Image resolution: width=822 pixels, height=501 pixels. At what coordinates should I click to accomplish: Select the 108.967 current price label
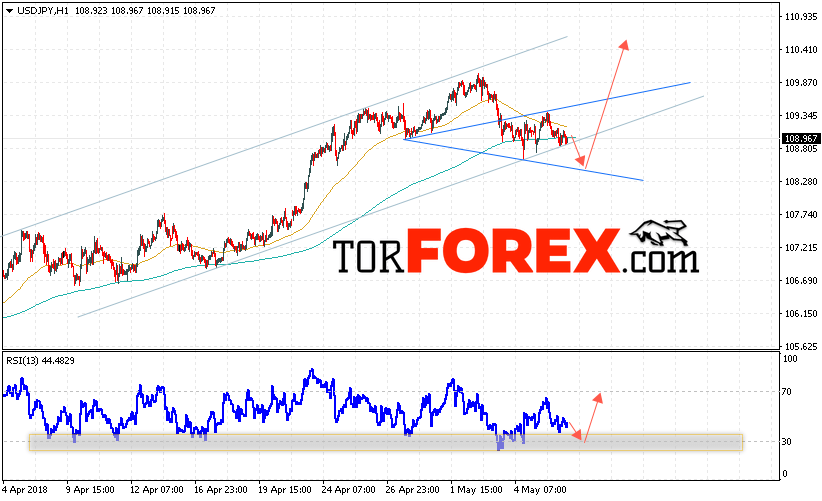click(x=800, y=138)
